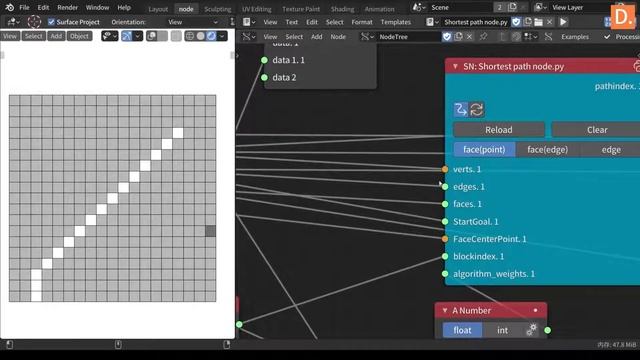Open the text editor type selector
640x360 pixels.
[x=249, y=22]
